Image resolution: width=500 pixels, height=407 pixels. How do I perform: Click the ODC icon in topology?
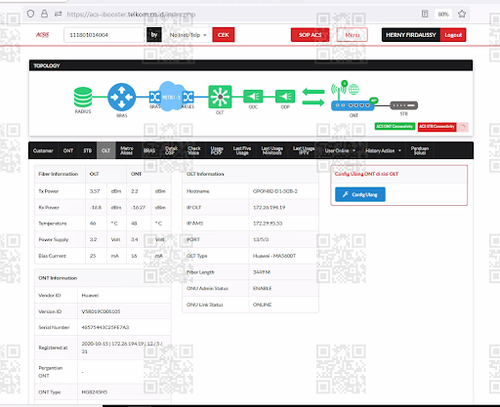tap(253, 97)
